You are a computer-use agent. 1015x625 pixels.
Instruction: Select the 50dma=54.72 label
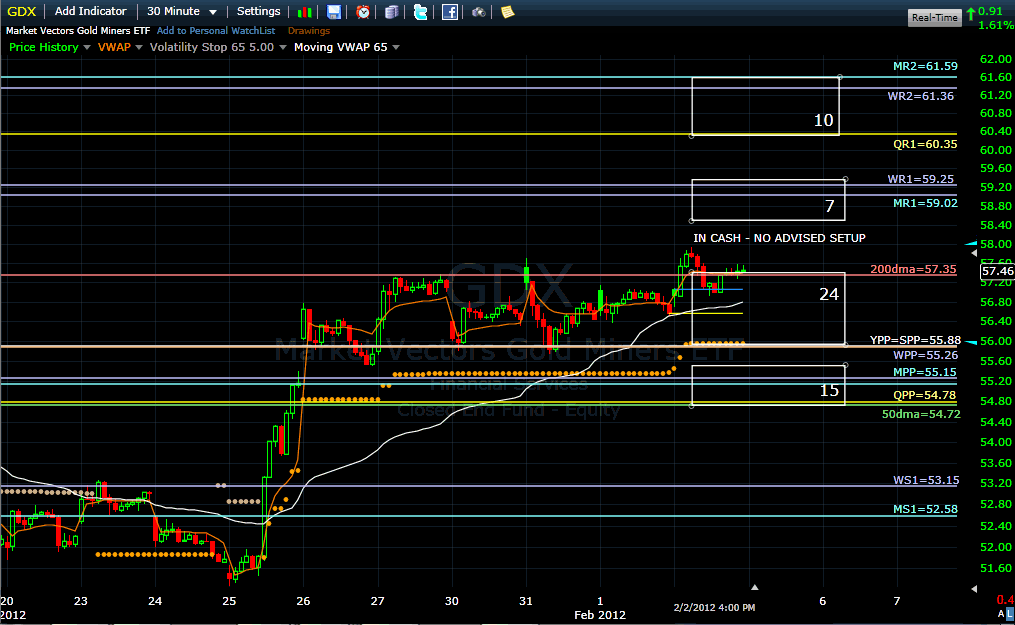[x=921, y=414]
